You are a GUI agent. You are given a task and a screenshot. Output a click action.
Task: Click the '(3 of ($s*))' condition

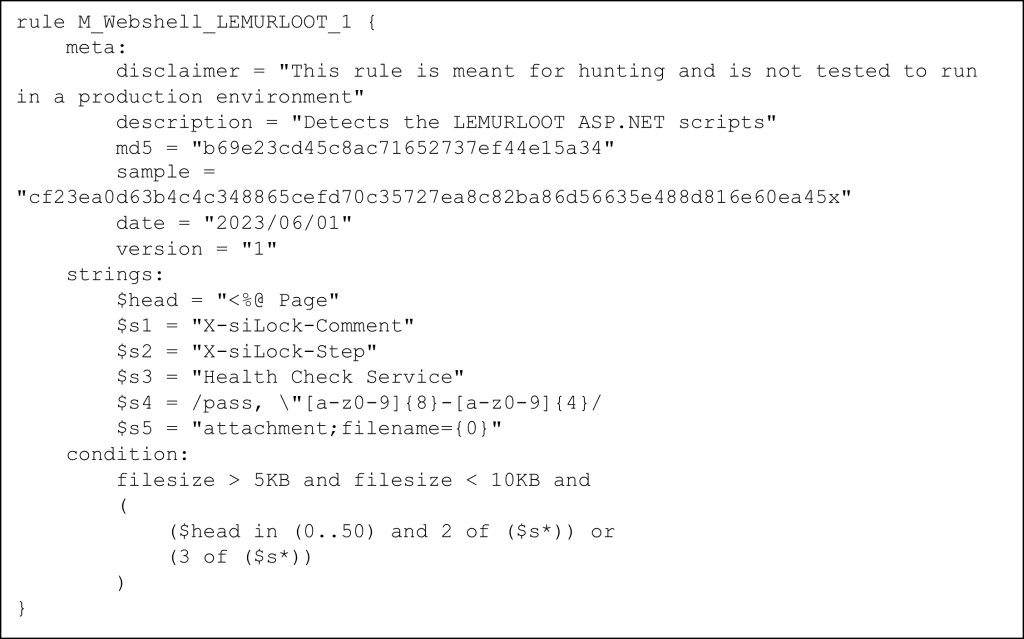pos(240,557)
